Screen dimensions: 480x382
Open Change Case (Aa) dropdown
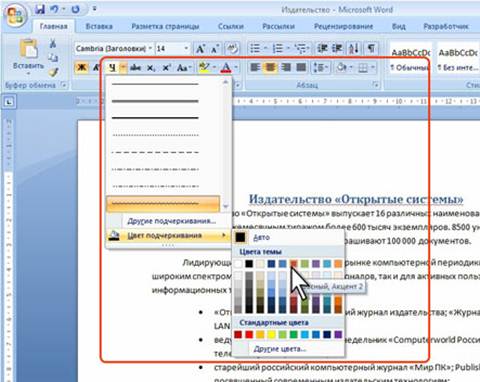184,68
